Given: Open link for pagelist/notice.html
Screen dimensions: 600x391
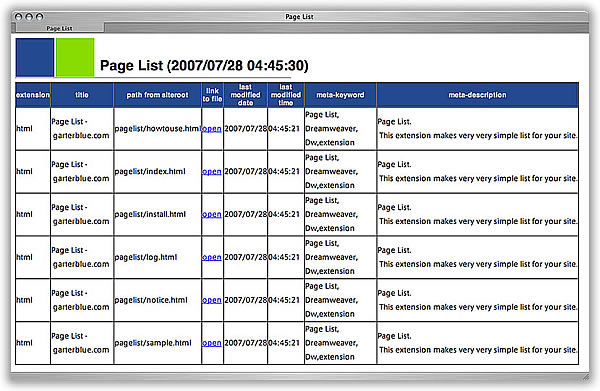Looking at the screenshot, I should coord(212,300).
